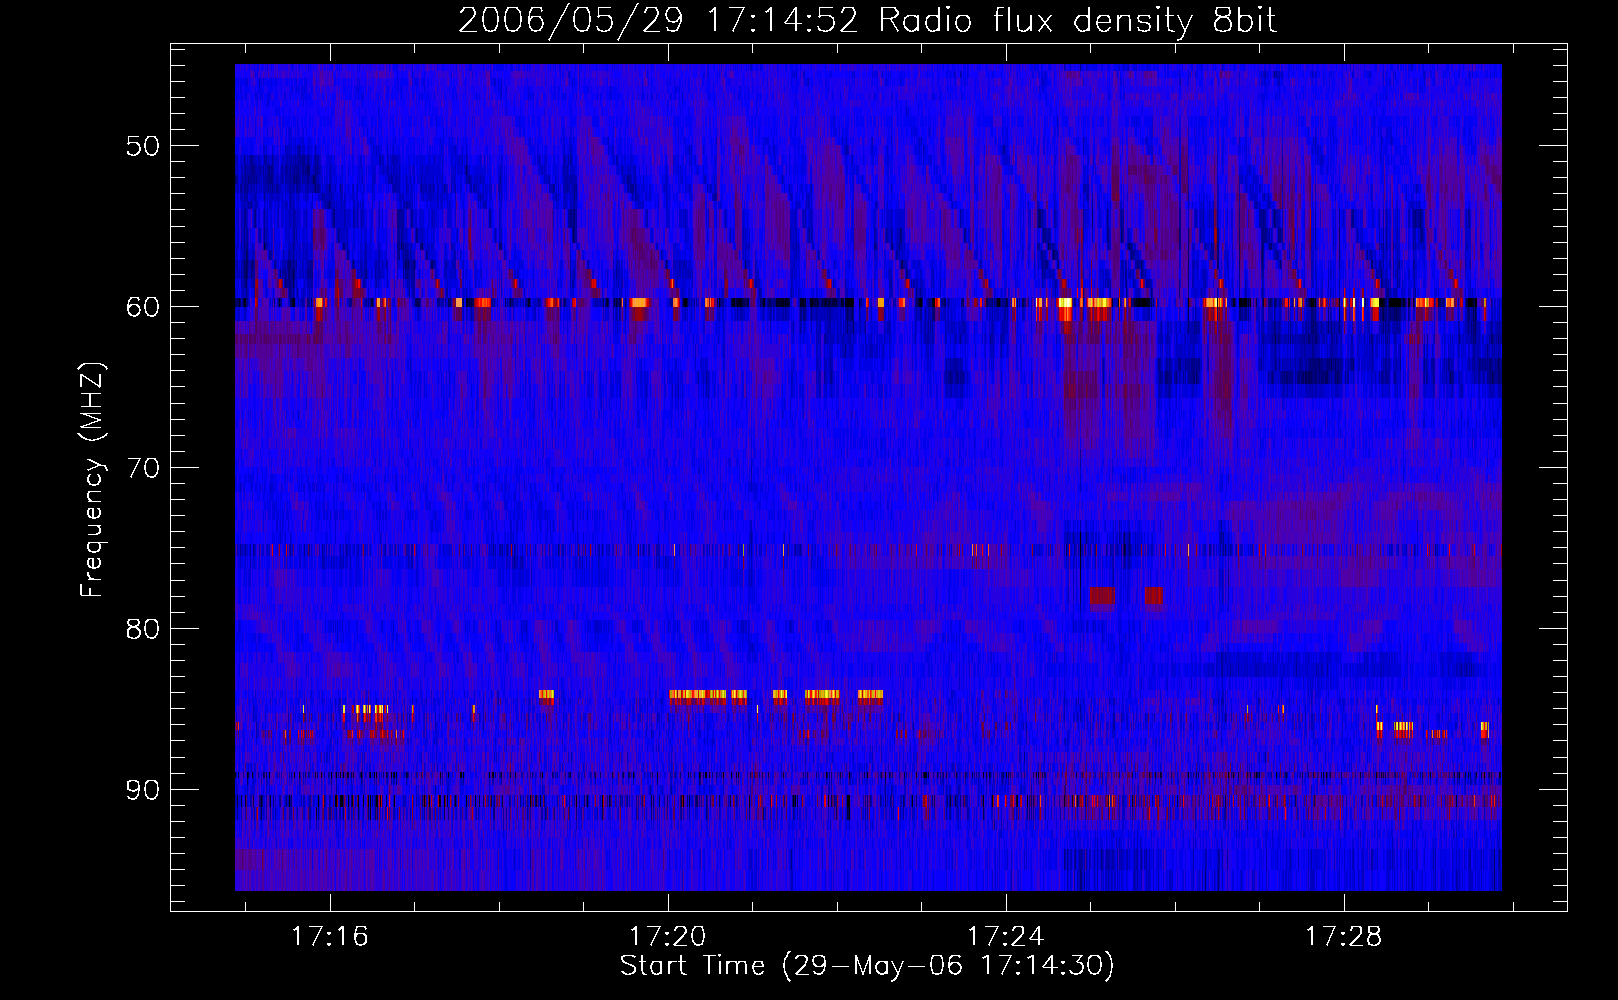The width and height of the screenshot is (1618, 1000).
Task: Click the plot title '2006/05/29 17:14:52 Radio flux density 8bit'
Action: (x=867, y=20)
